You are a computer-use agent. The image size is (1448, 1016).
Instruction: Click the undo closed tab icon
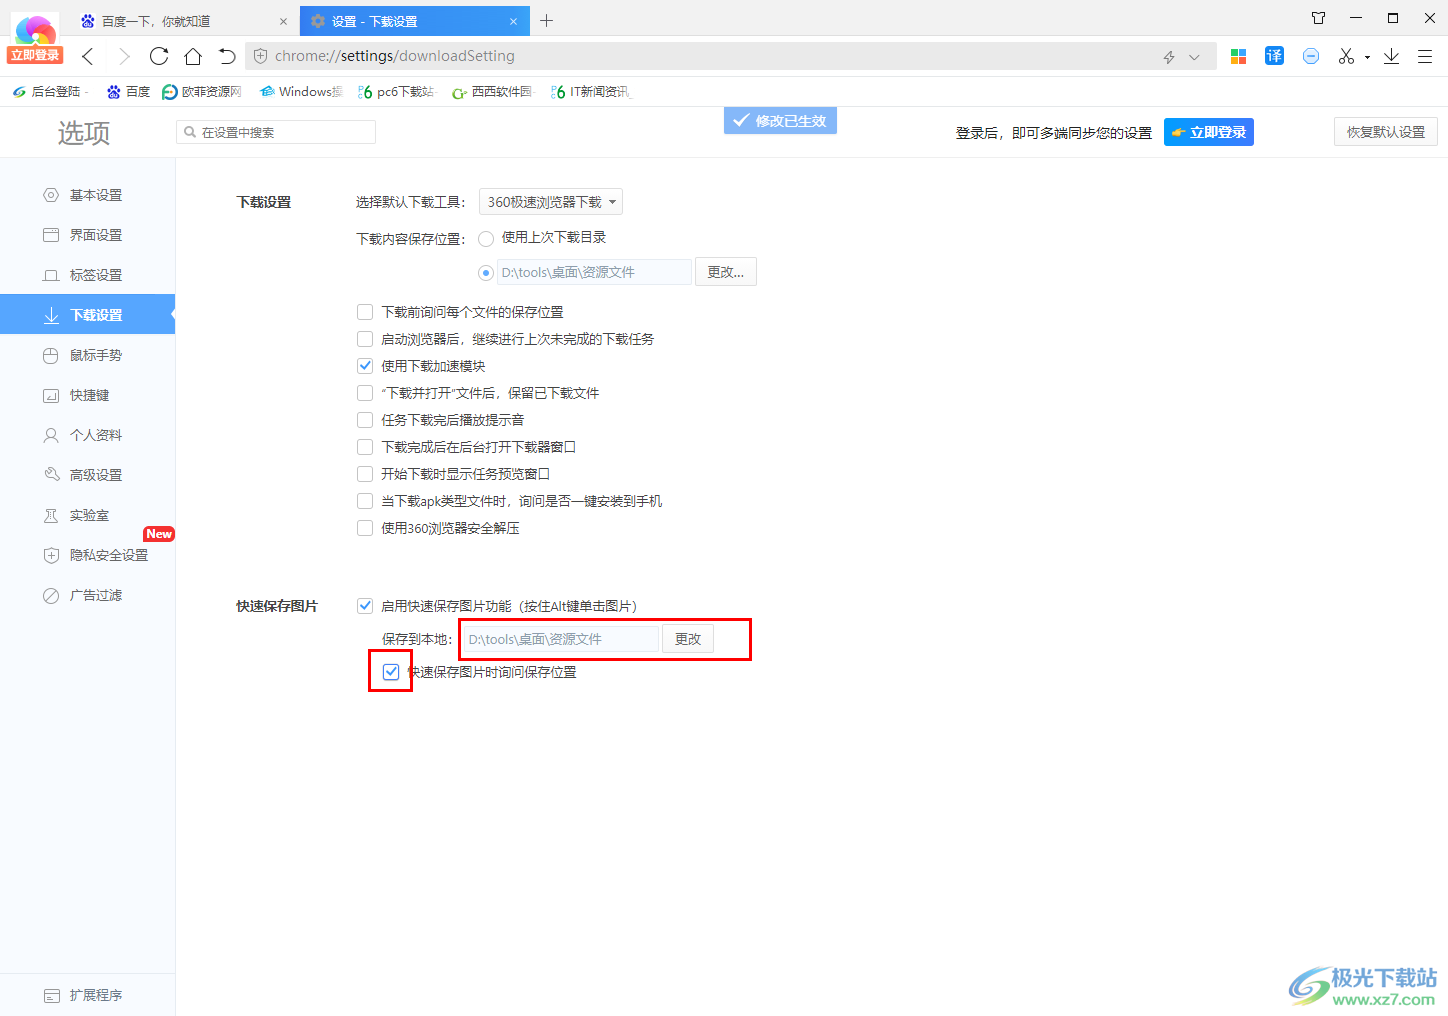(227, 56)
